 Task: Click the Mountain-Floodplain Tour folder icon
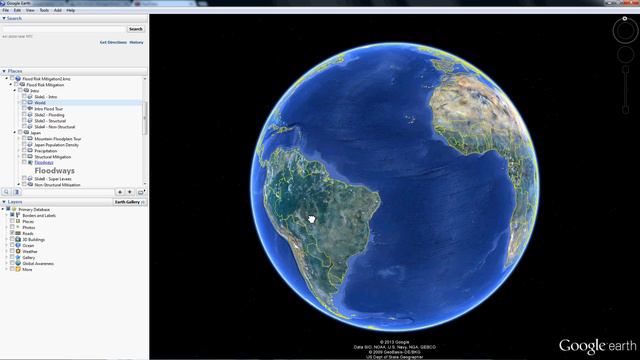click(30, 139)
